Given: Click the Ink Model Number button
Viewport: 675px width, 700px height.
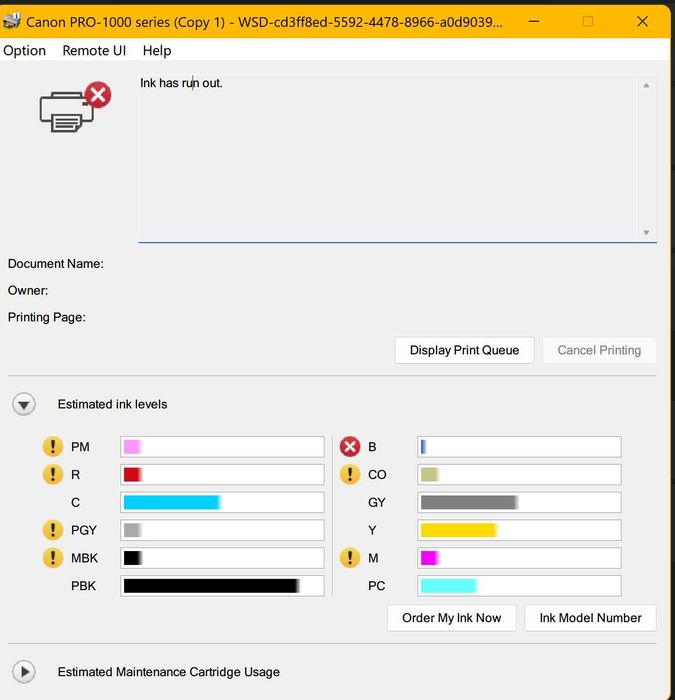Looking at the screenshot, I should [x=590, y=618].
